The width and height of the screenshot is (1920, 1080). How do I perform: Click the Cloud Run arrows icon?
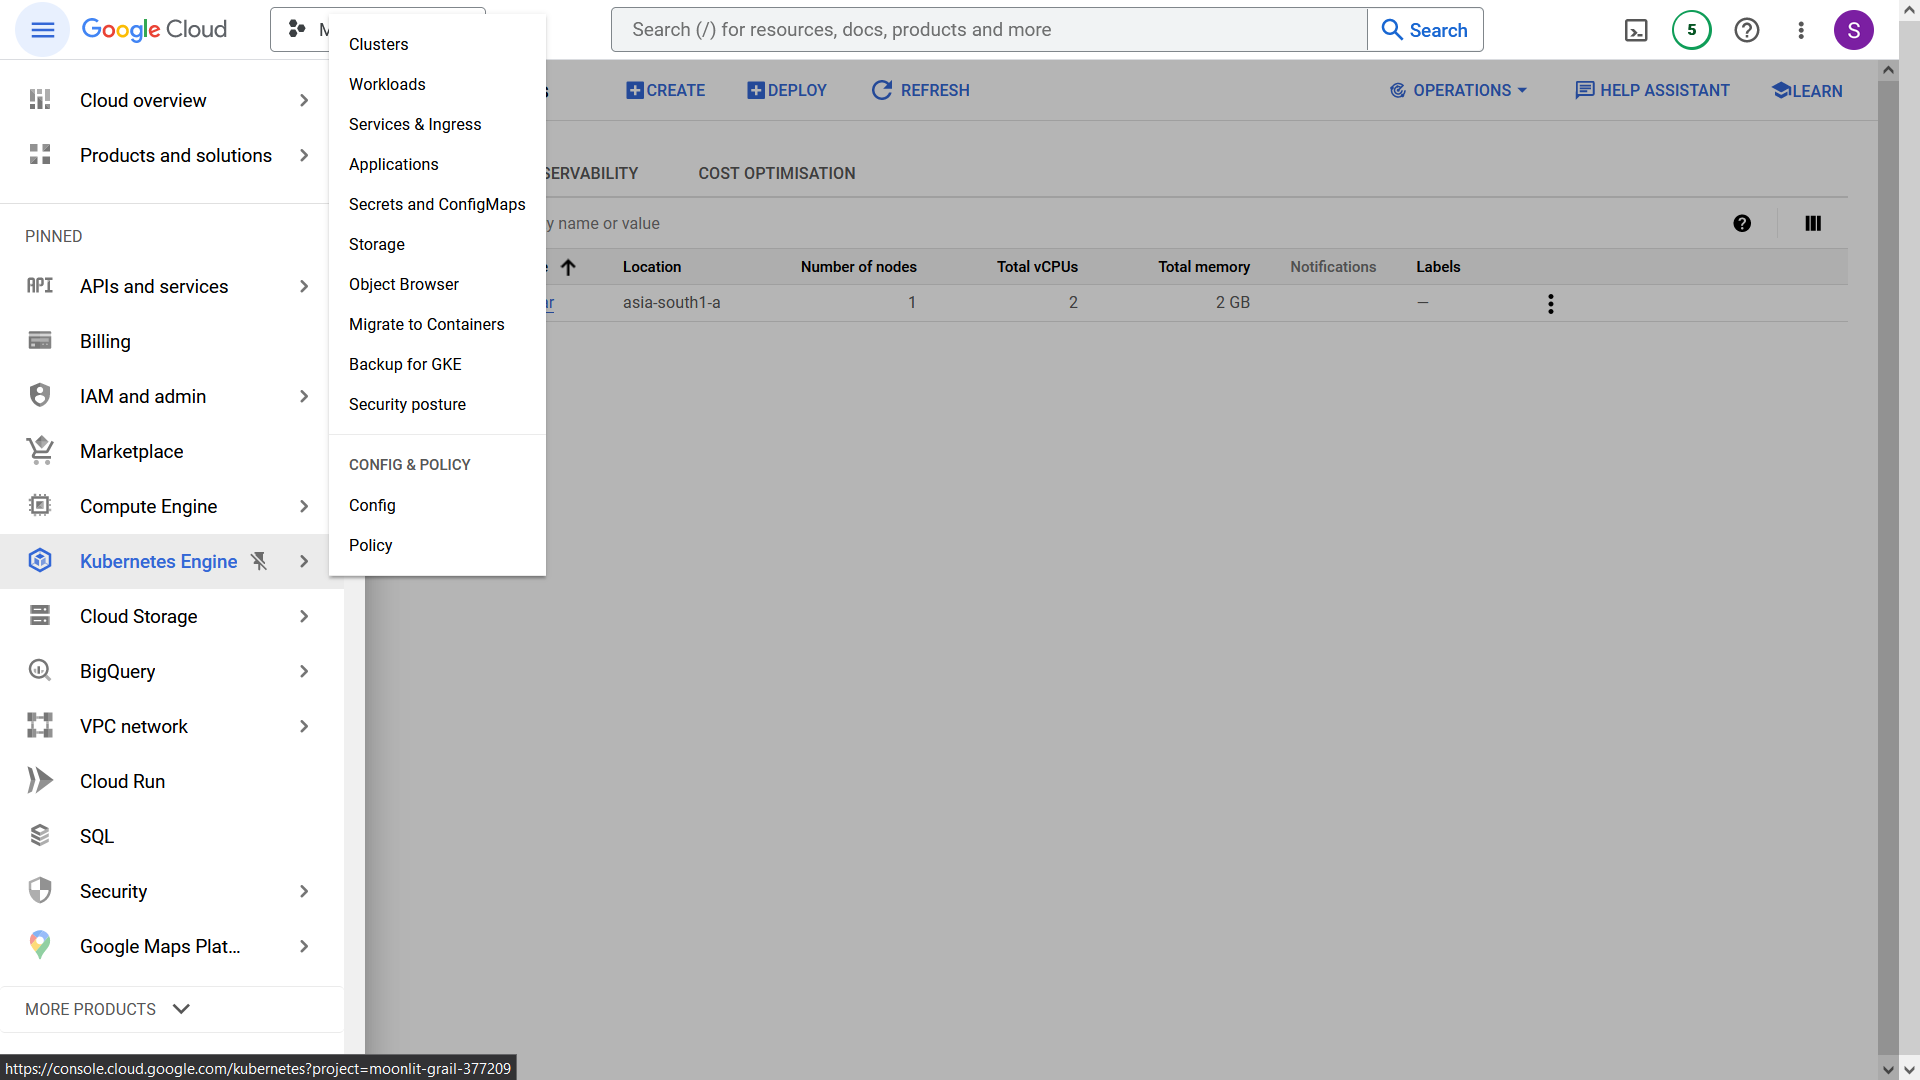tap(40, 781)
